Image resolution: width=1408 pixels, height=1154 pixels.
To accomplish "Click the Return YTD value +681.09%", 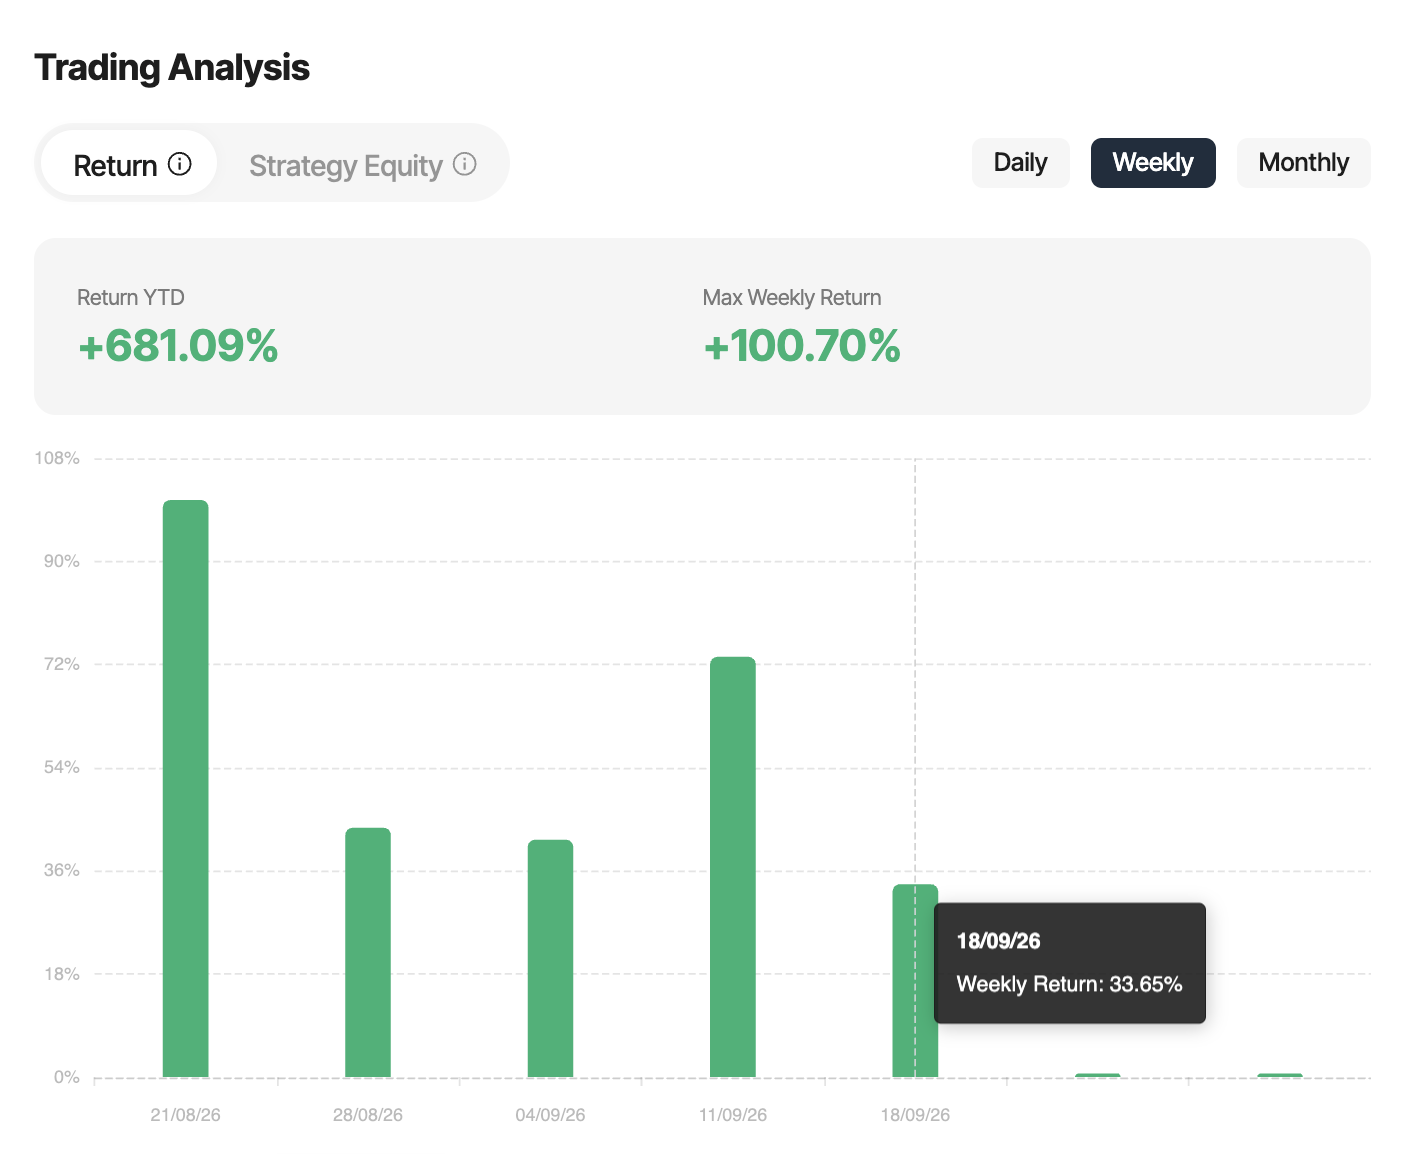I will [x=178, y=346].
